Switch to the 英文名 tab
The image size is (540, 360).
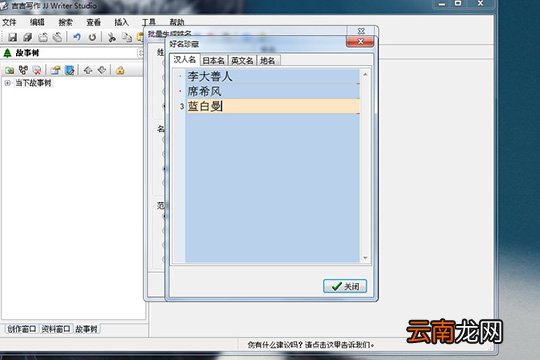[242, 61]
